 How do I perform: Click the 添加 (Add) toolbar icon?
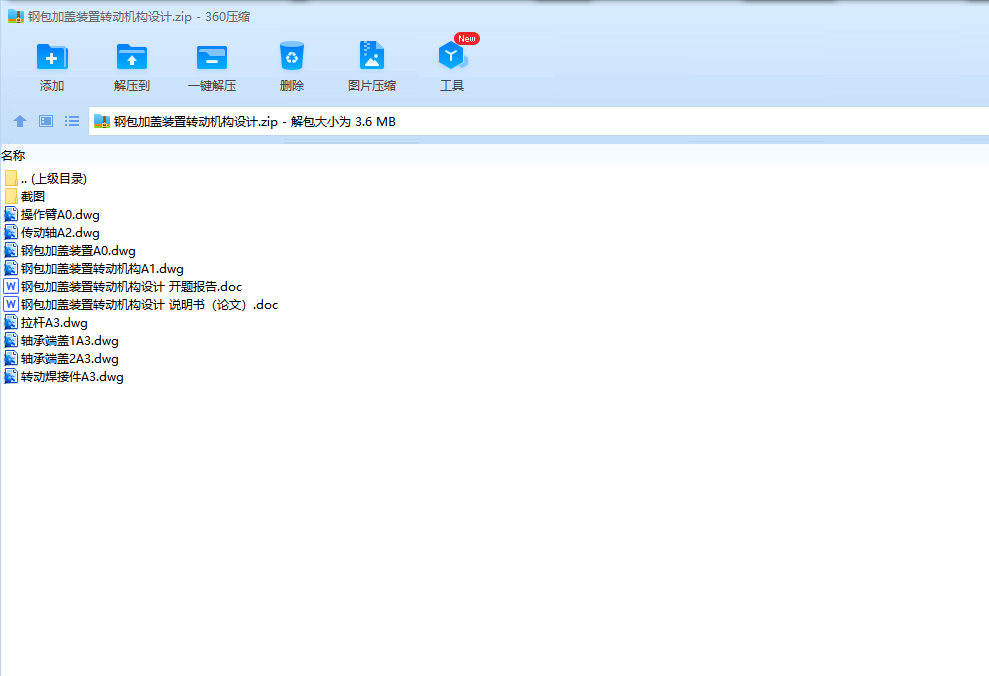[x=52, y=57]
